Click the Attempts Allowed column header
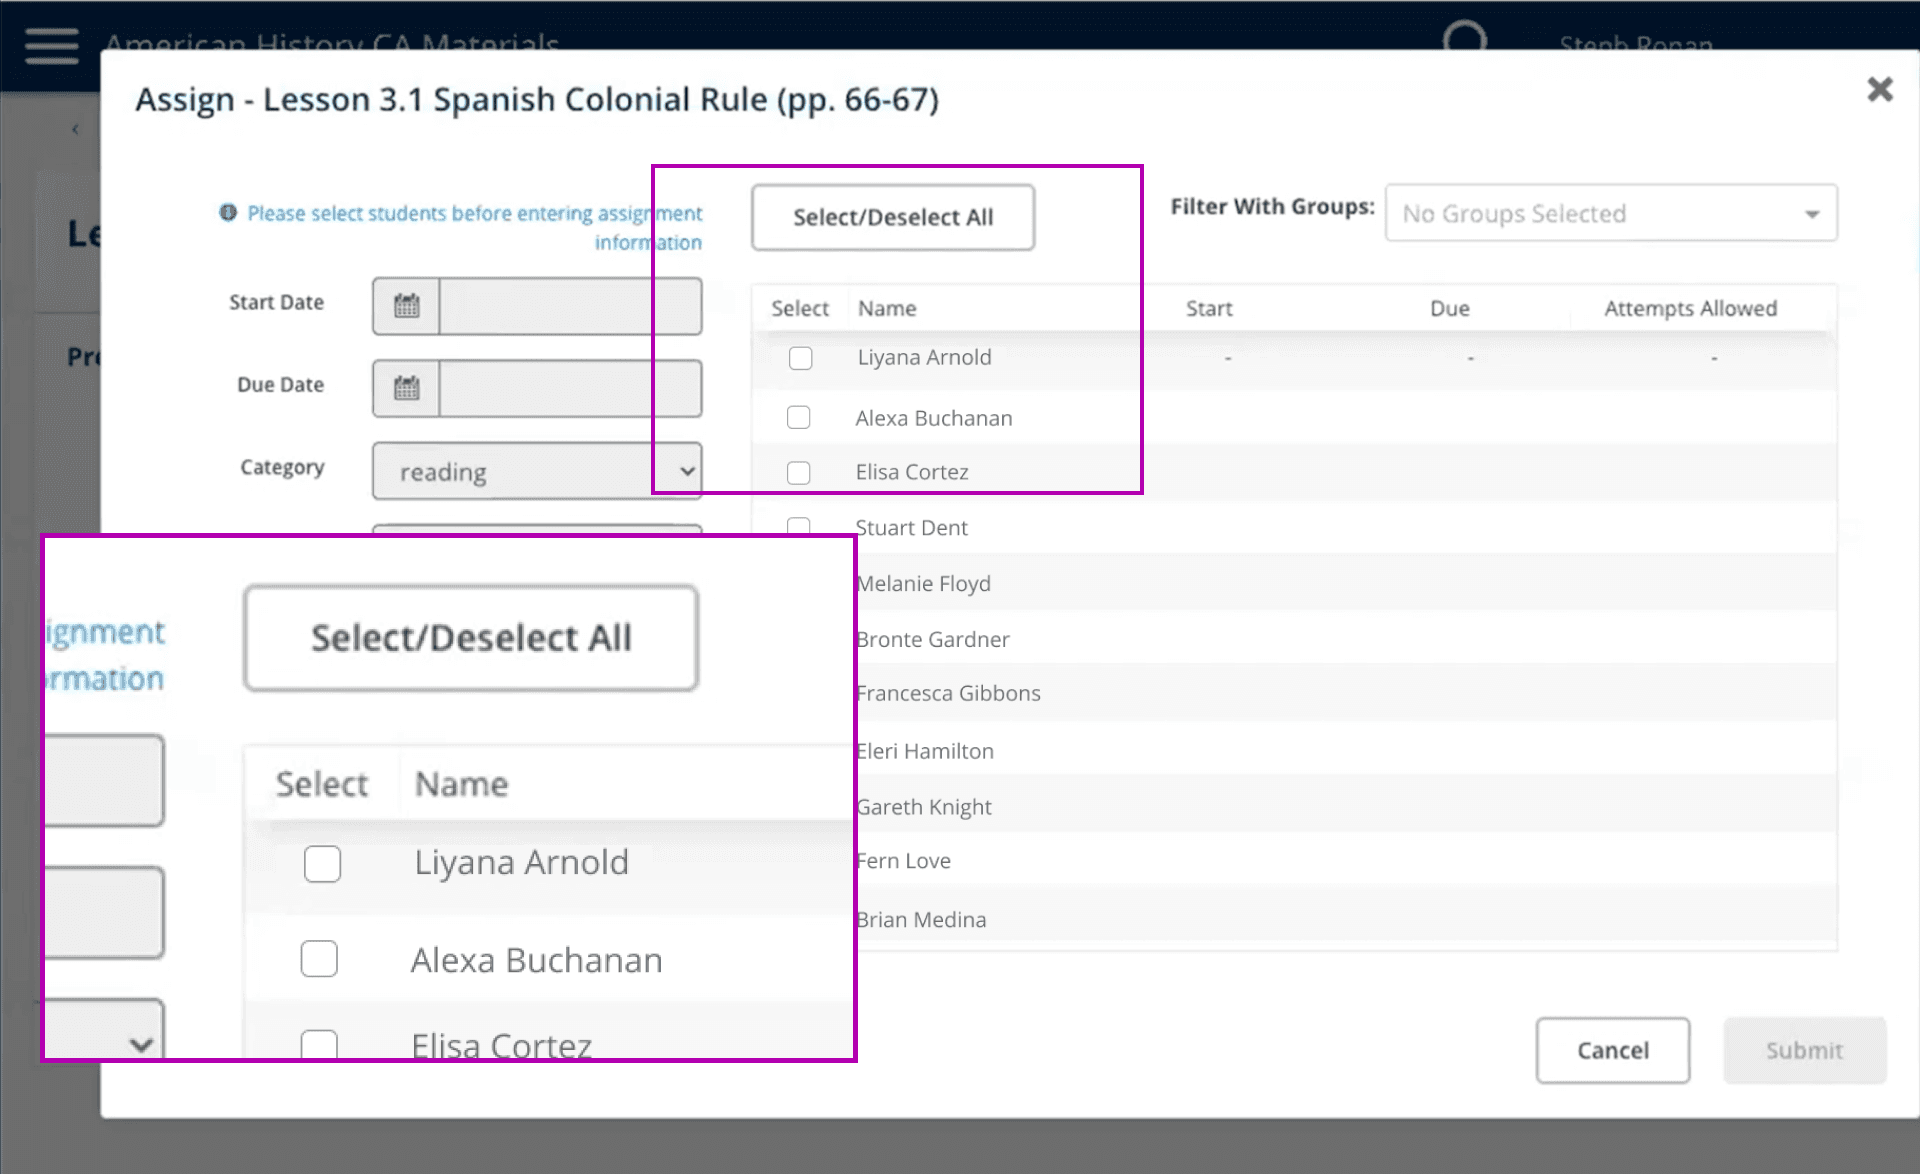1920x1174 pixels. click(x=1690, y=308)
